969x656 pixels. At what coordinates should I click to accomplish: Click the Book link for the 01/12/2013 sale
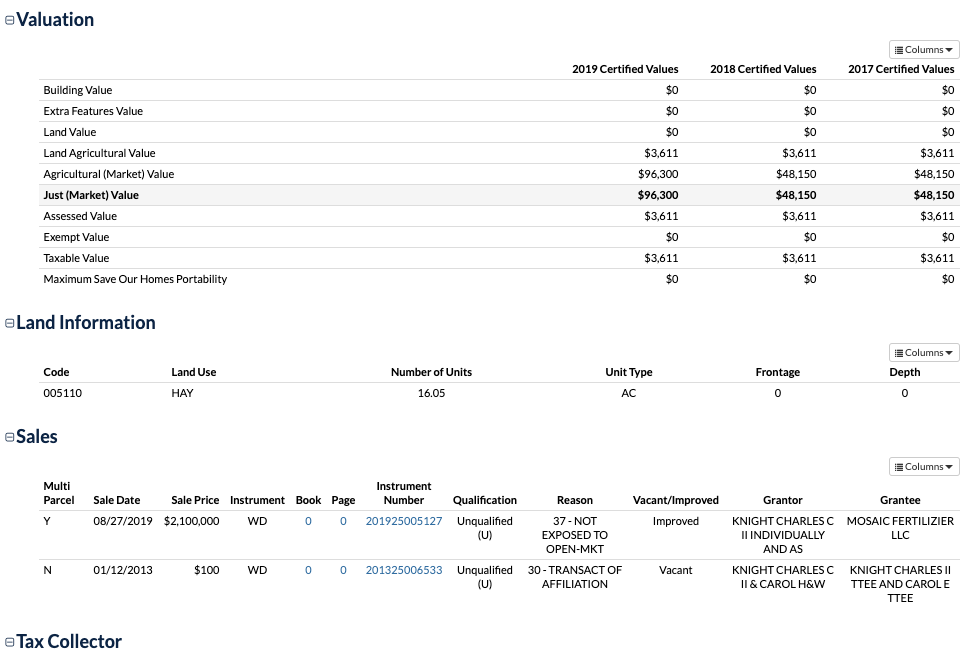tap(308, 570)
